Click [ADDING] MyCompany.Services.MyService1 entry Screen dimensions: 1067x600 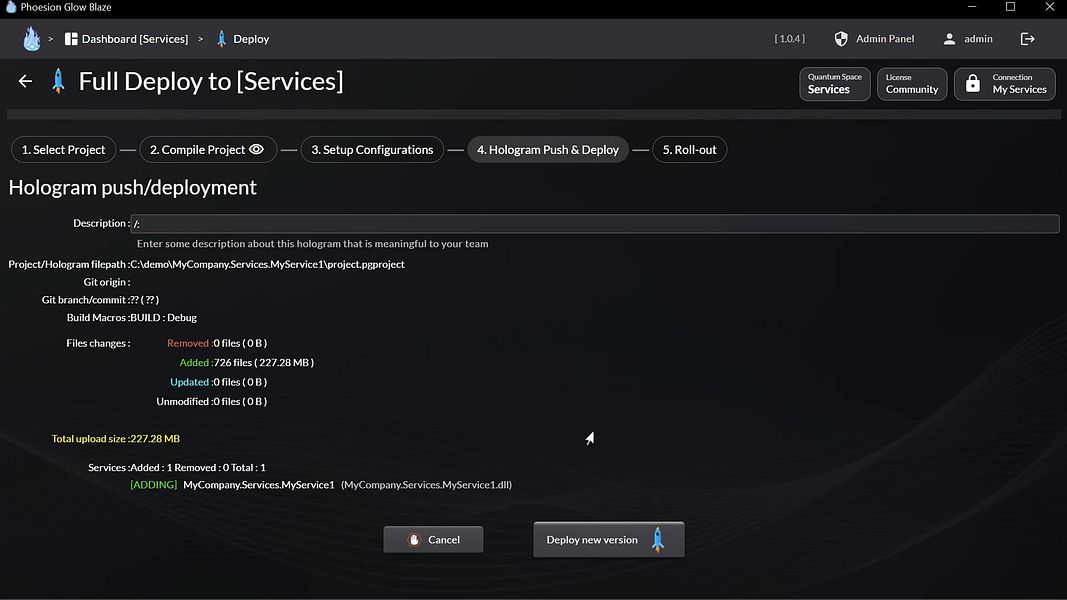click(321, 485)
